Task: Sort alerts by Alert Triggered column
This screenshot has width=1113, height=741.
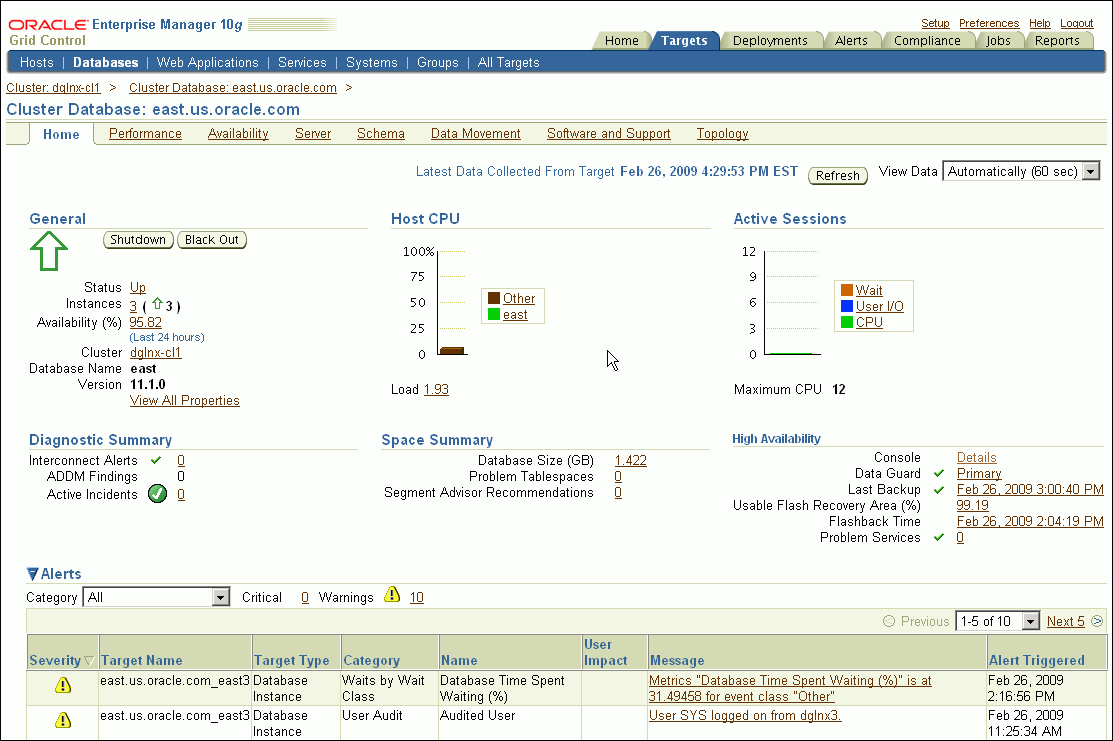Action: [x=1036, y=660]
